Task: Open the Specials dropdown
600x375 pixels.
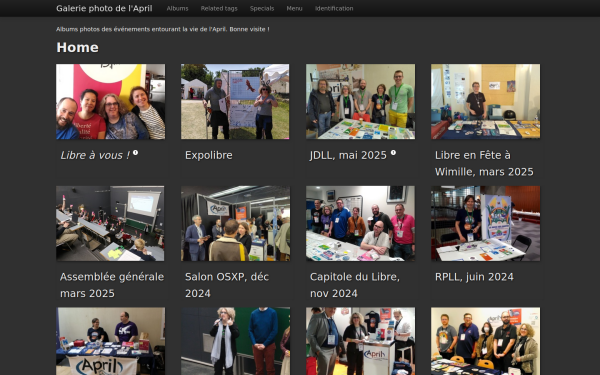Action: click(262, 8)
